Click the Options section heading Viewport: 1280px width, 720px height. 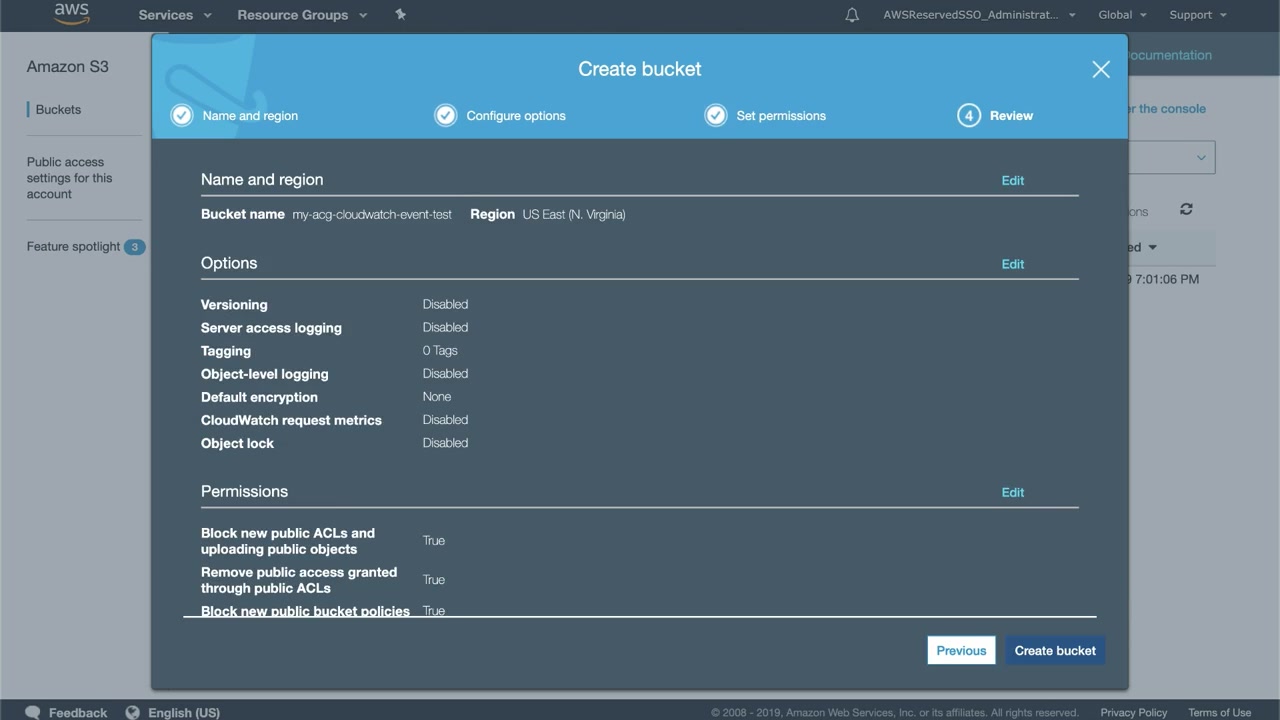(x=229, y=263)
